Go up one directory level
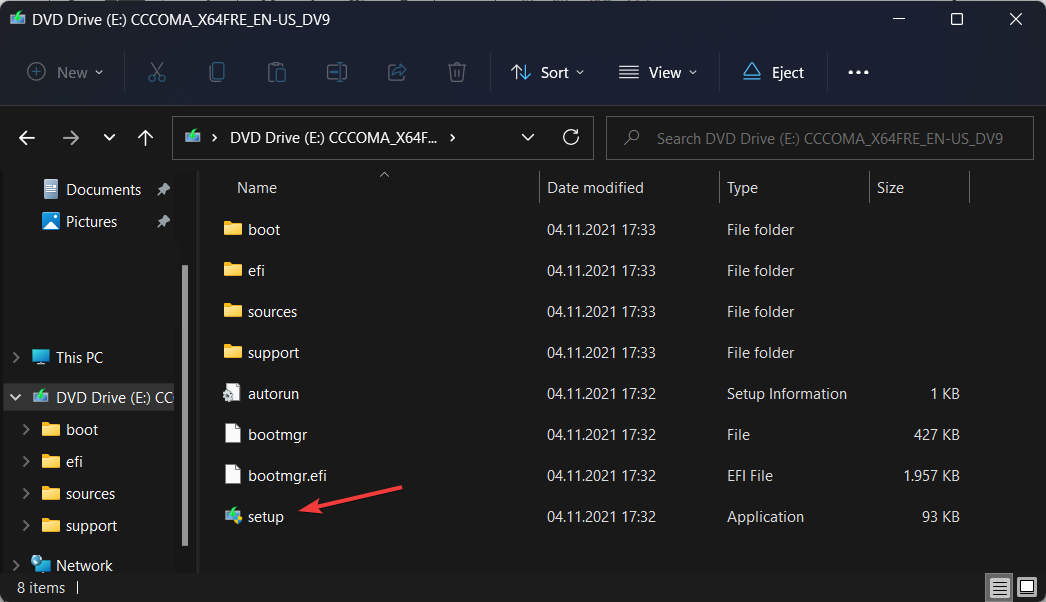Viewport: 1046px width, 602px height. (x=145, y=138)
